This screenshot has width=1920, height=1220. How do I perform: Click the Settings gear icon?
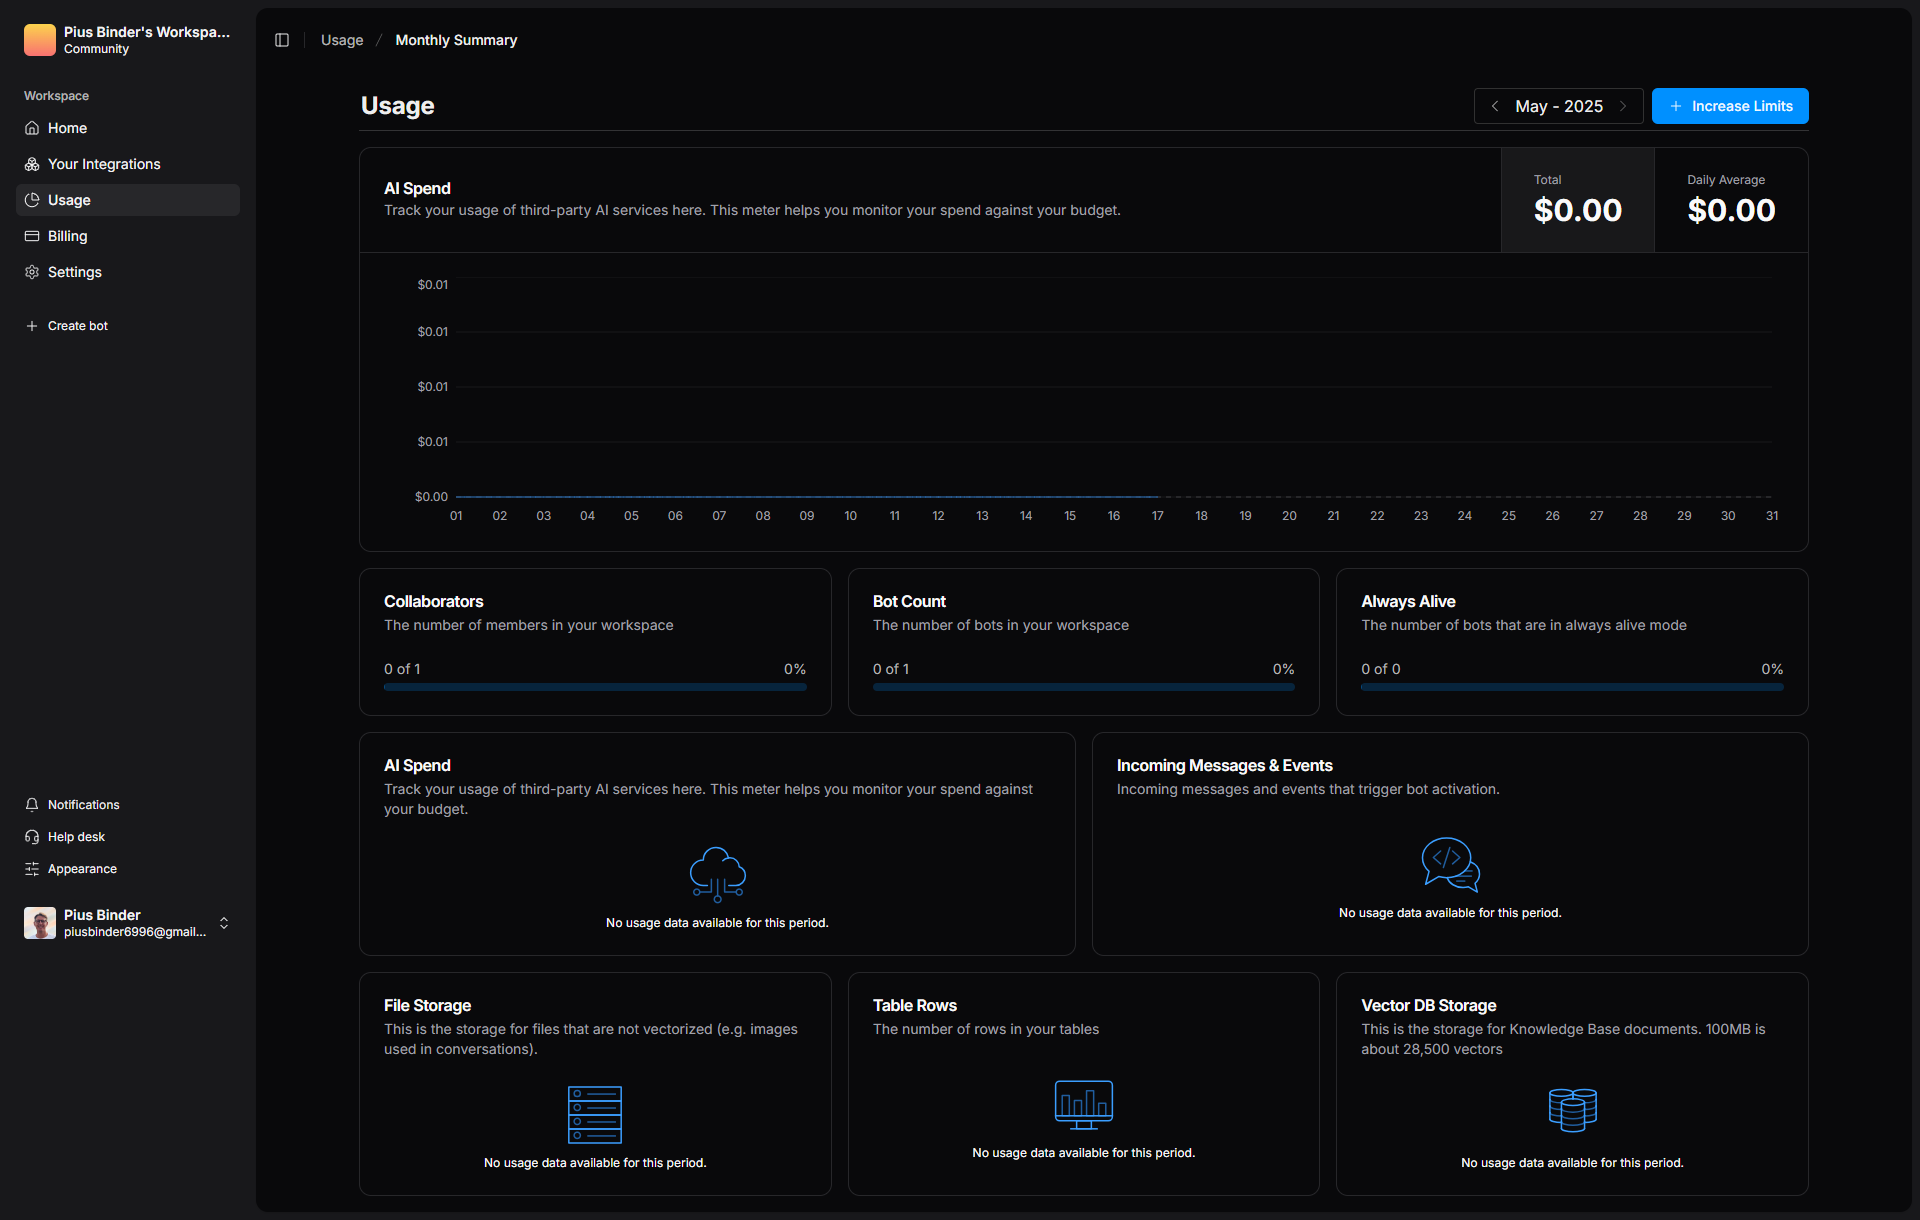(x=32, y=272)
